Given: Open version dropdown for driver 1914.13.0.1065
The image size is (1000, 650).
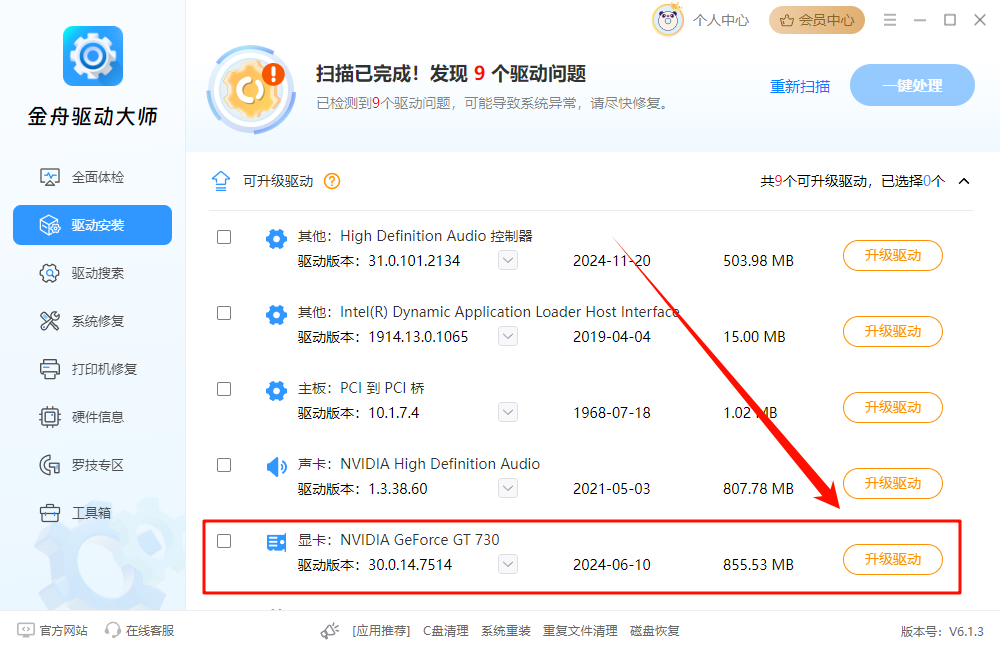Looking at the screenshot, I should (508, 336).
